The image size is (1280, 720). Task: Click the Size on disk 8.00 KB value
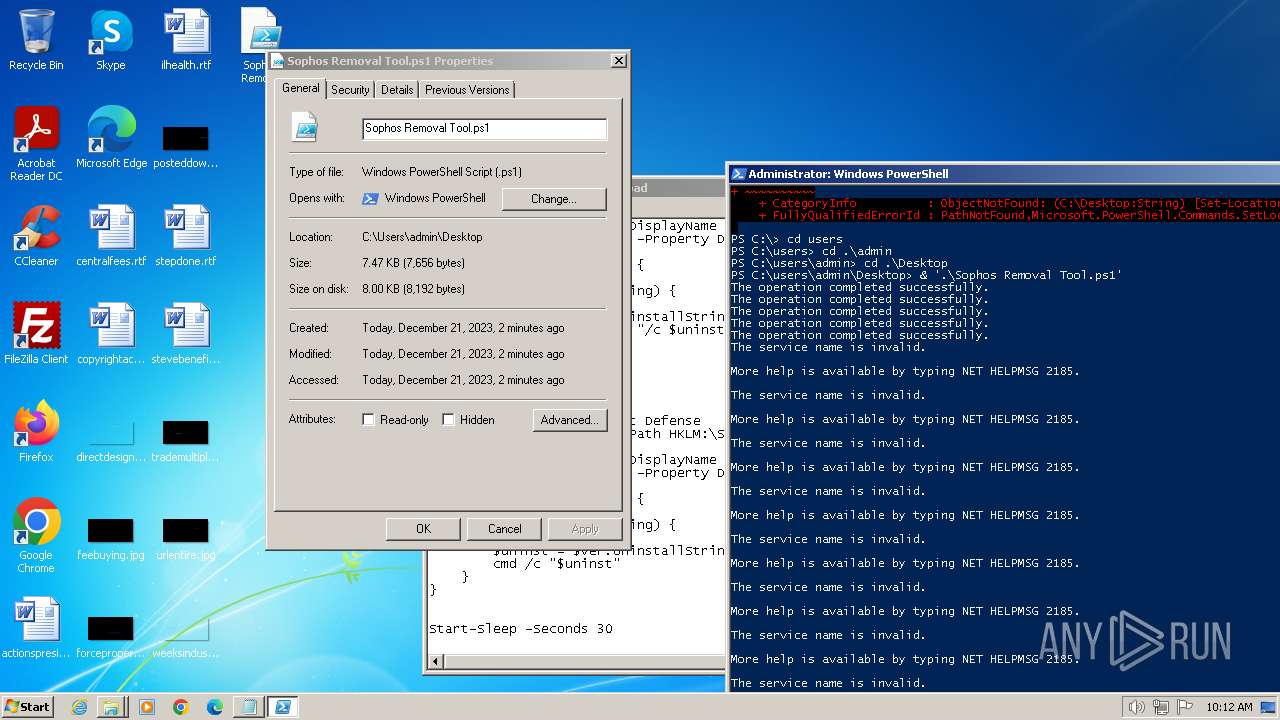[413, 289]
